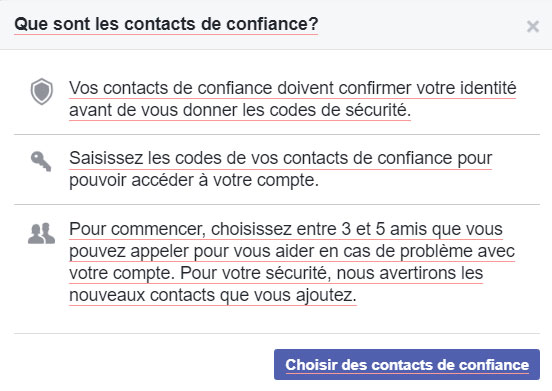Click the word appeler in friends paragraph
The image size is (552, 391).
[164, 251]
